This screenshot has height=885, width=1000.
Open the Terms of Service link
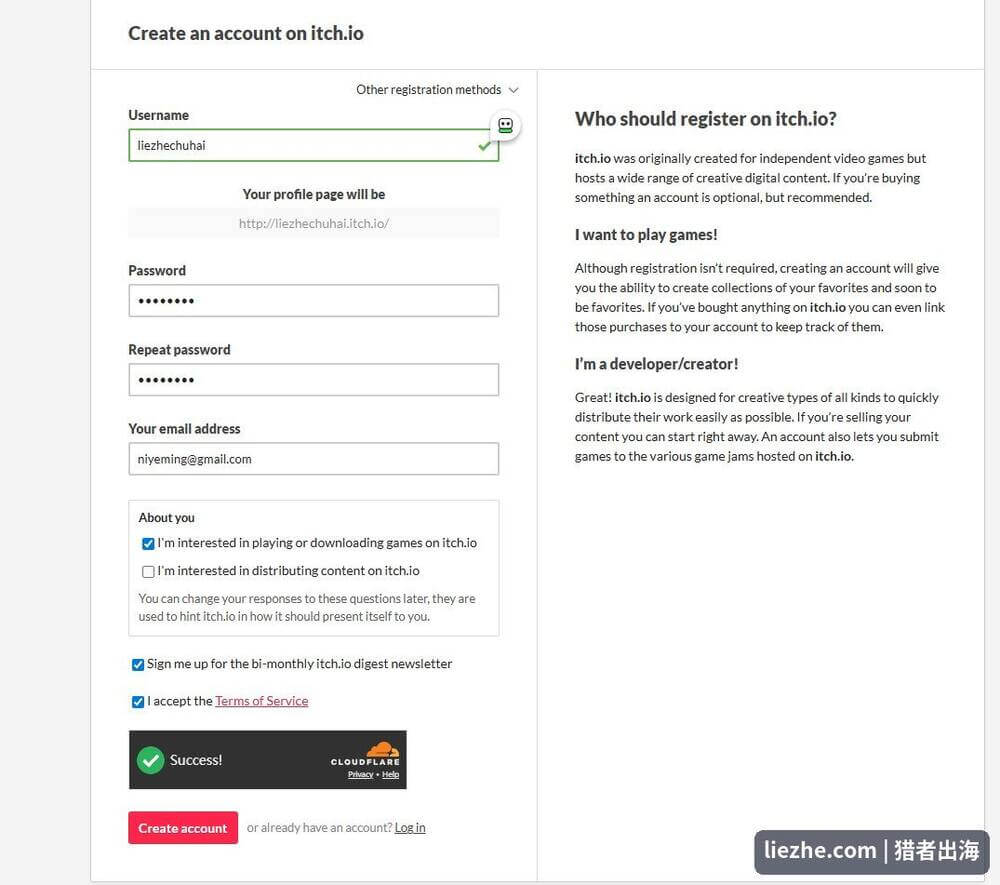pyautogui.click(x=261, y=701)
